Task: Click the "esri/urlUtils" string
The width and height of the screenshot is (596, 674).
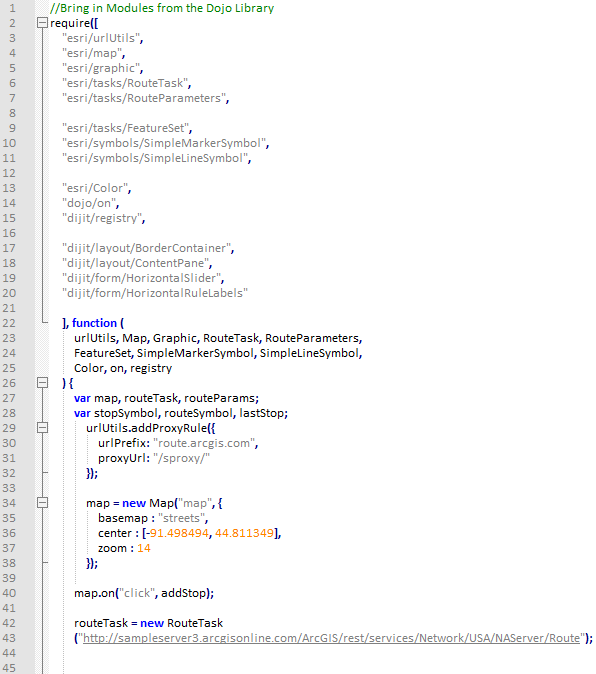Action: coord(101,38)
